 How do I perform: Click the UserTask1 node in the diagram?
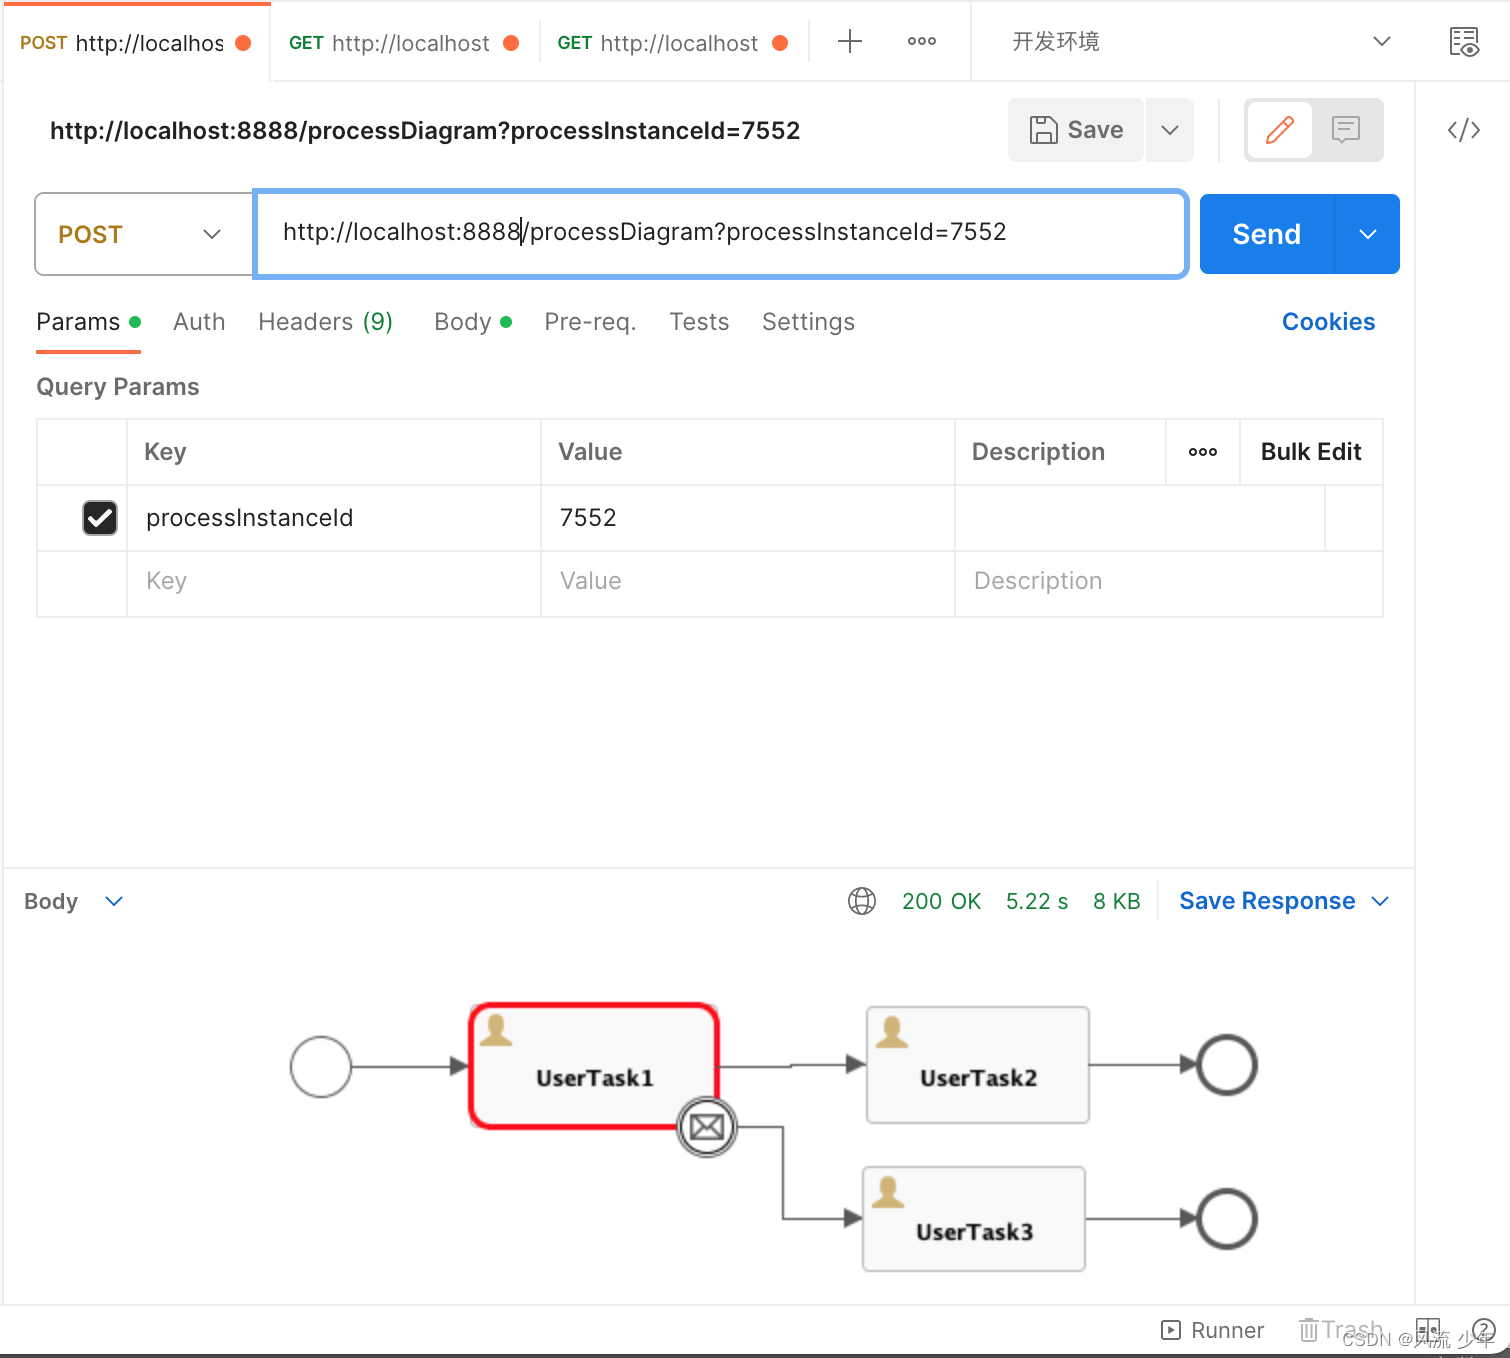[594, 1067]
